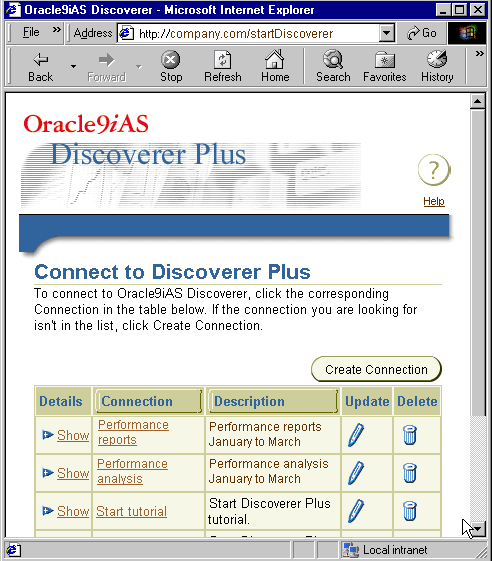Open the Help link

[434, 201]
